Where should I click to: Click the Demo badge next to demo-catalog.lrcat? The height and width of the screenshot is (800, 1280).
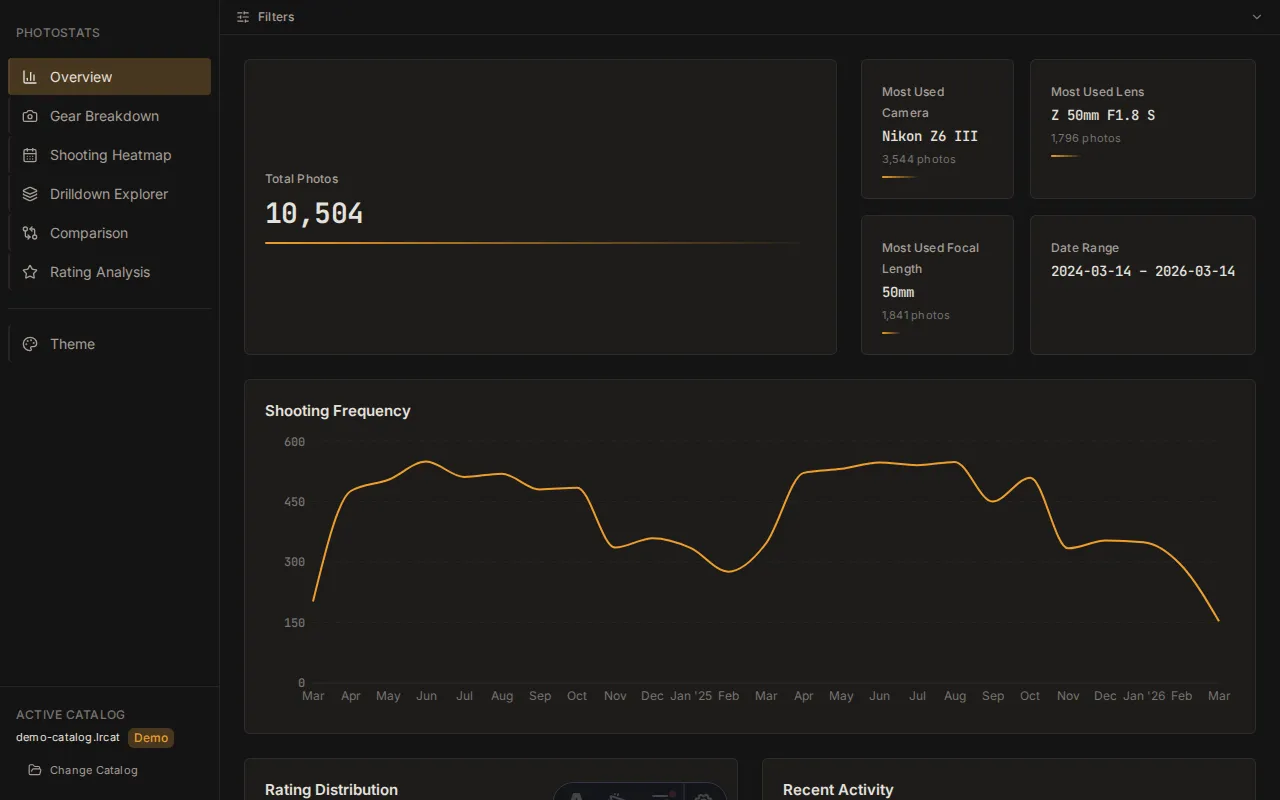151,738
